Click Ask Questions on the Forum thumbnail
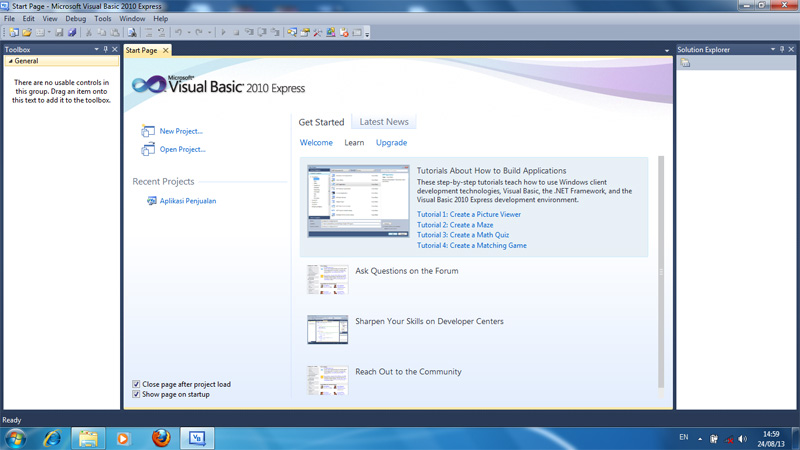The width and height of the screenshot is (800, 450). pyautogui.click(x=328, y=280)
